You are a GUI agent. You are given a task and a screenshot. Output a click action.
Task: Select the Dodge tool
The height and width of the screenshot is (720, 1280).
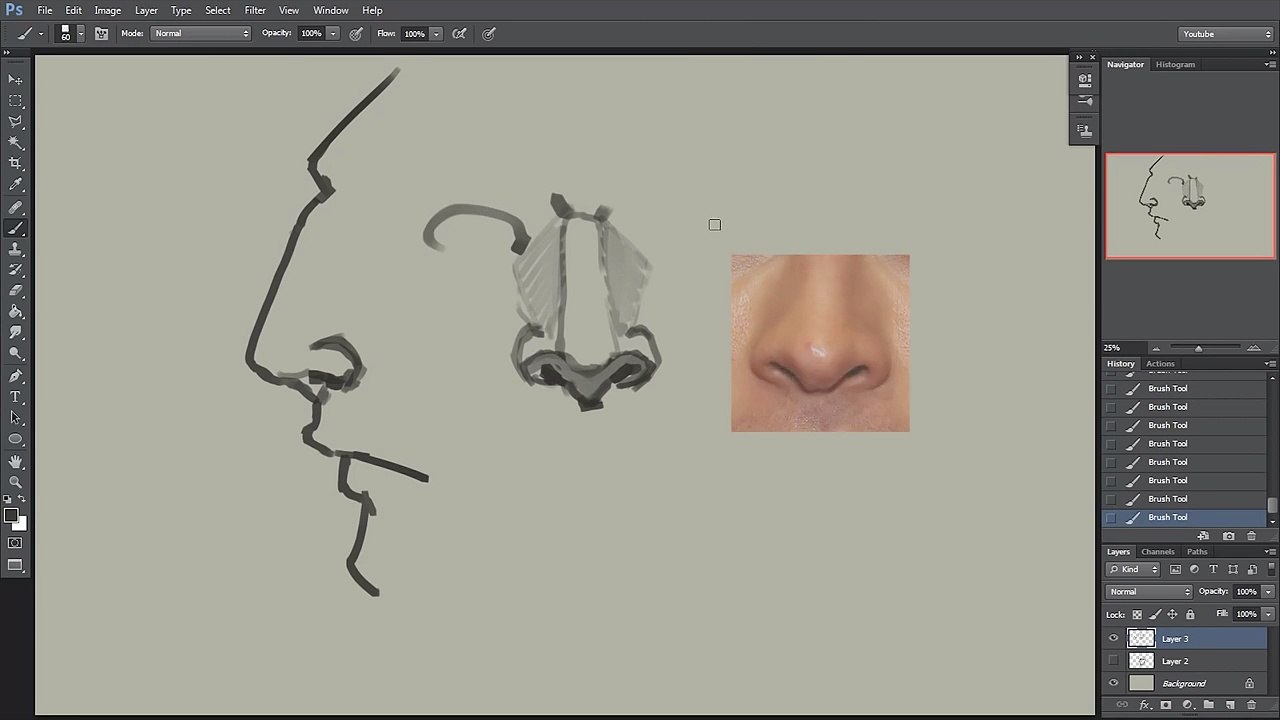[16, 354]
